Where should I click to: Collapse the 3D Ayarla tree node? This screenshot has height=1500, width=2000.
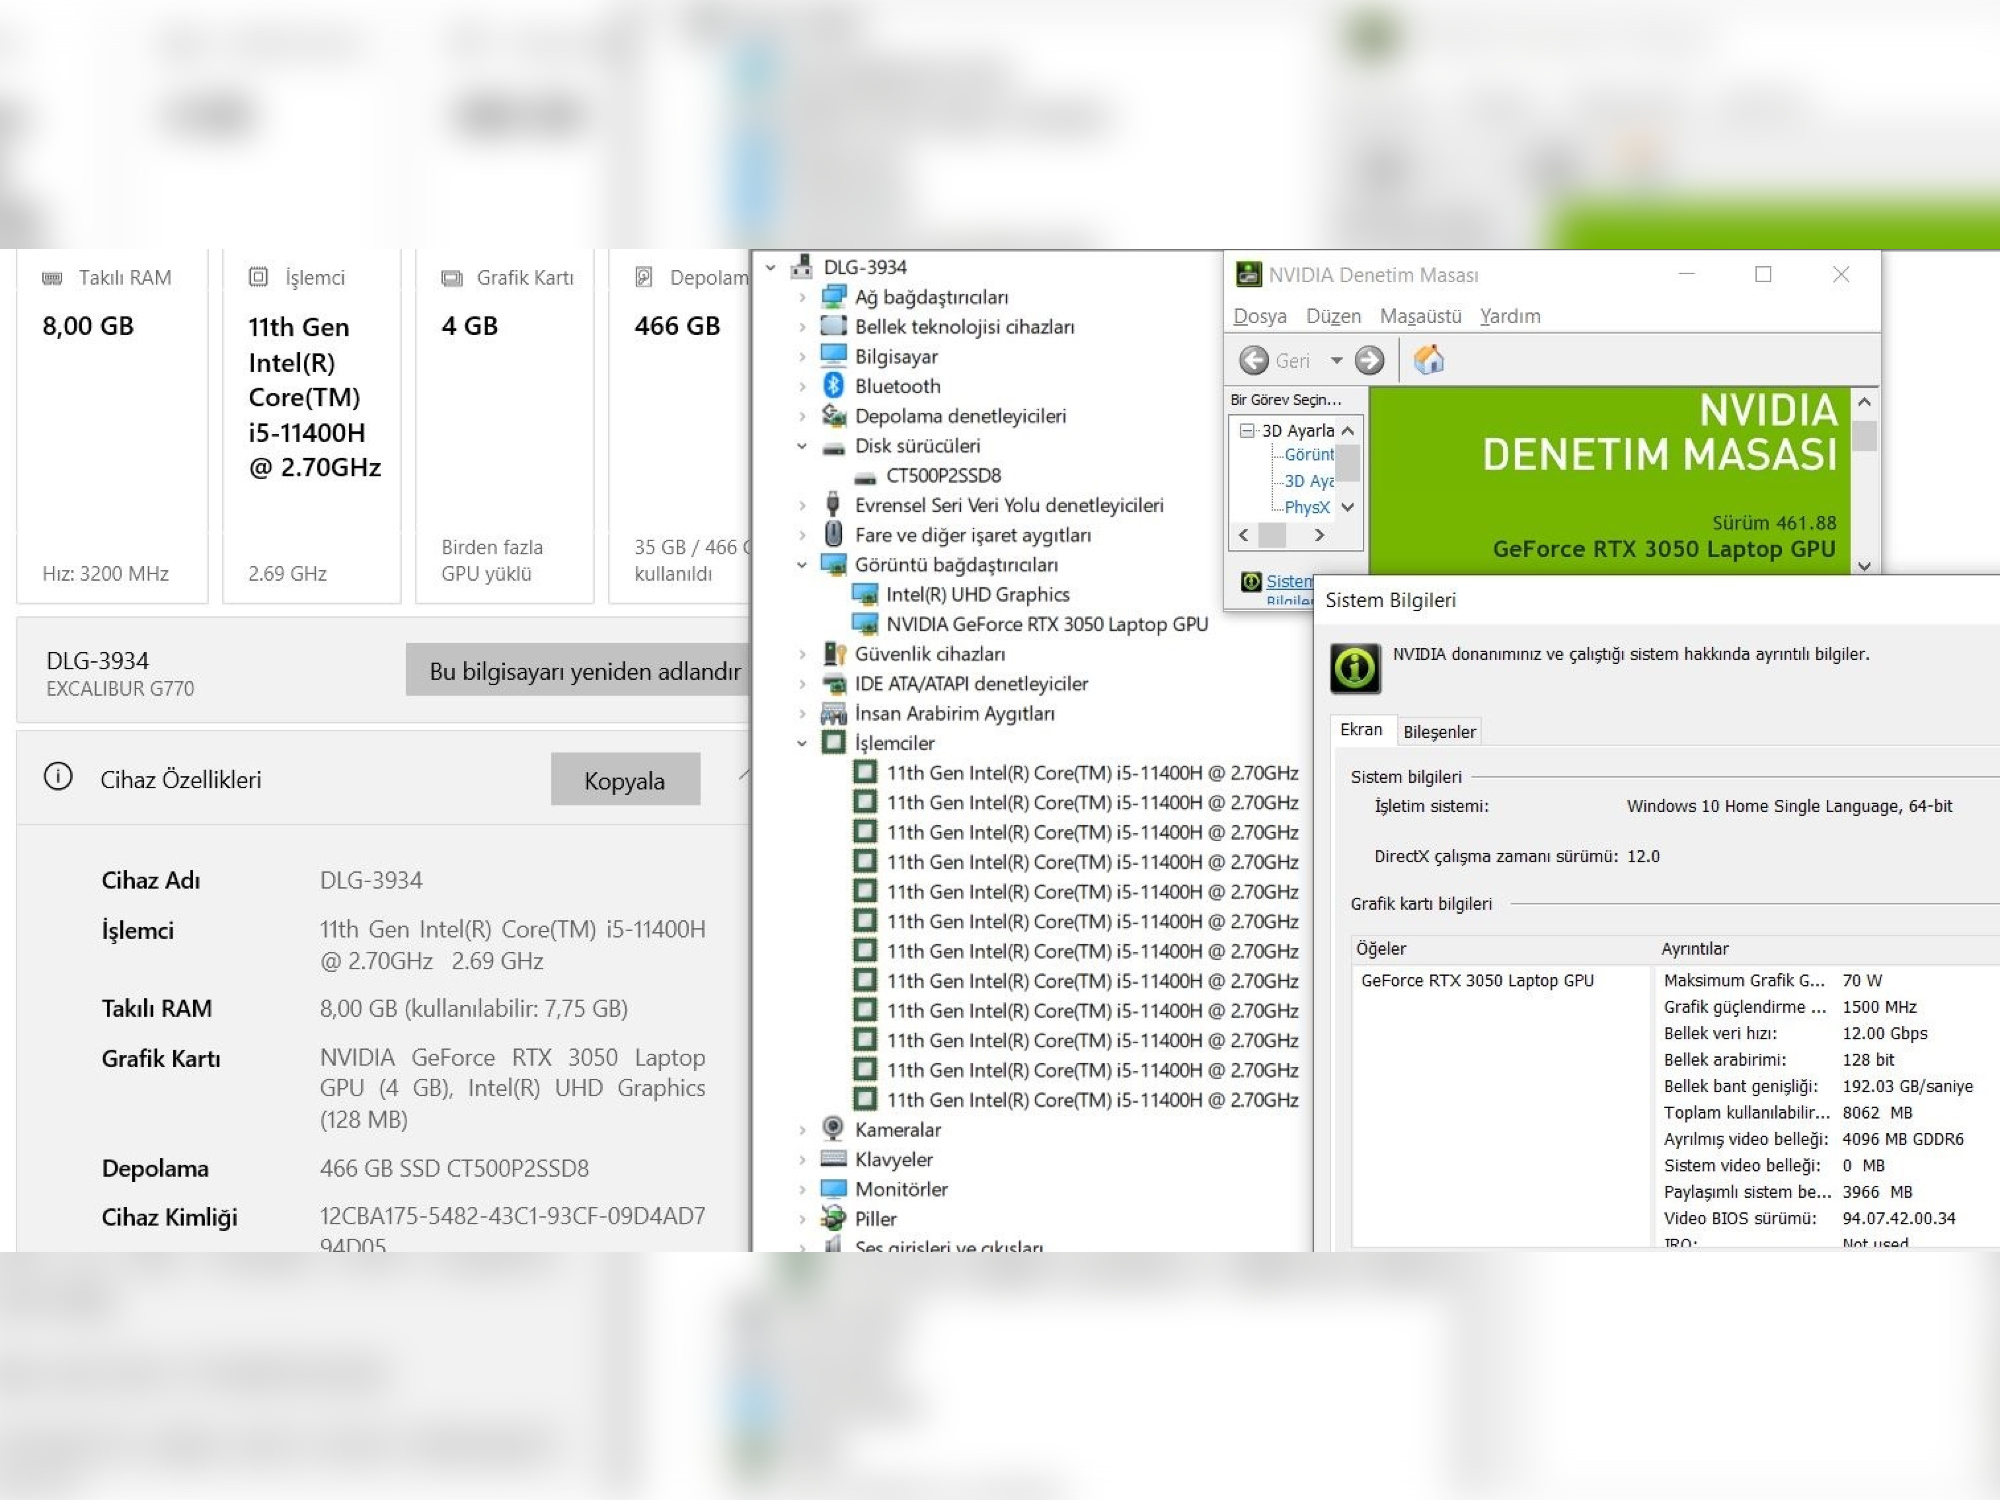pyautogui.click(x=1247, y=430)
